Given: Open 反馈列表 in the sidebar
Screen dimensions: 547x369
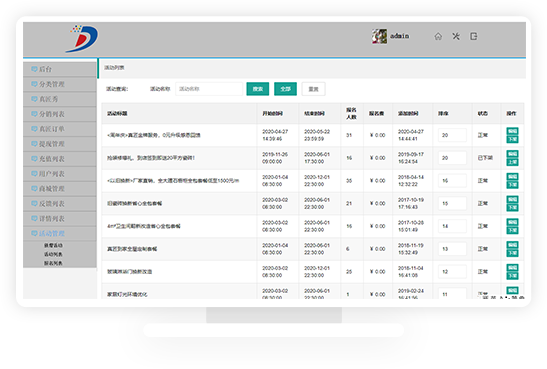Looking at the screenshot, I should pos(60,204).
